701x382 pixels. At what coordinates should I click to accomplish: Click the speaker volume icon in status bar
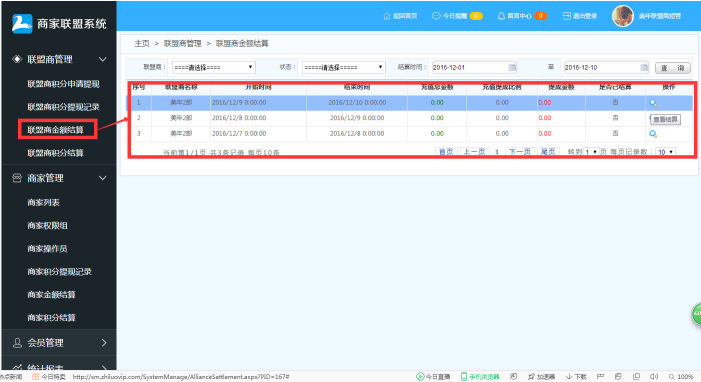pyautogui.click(x=654, y=377)
